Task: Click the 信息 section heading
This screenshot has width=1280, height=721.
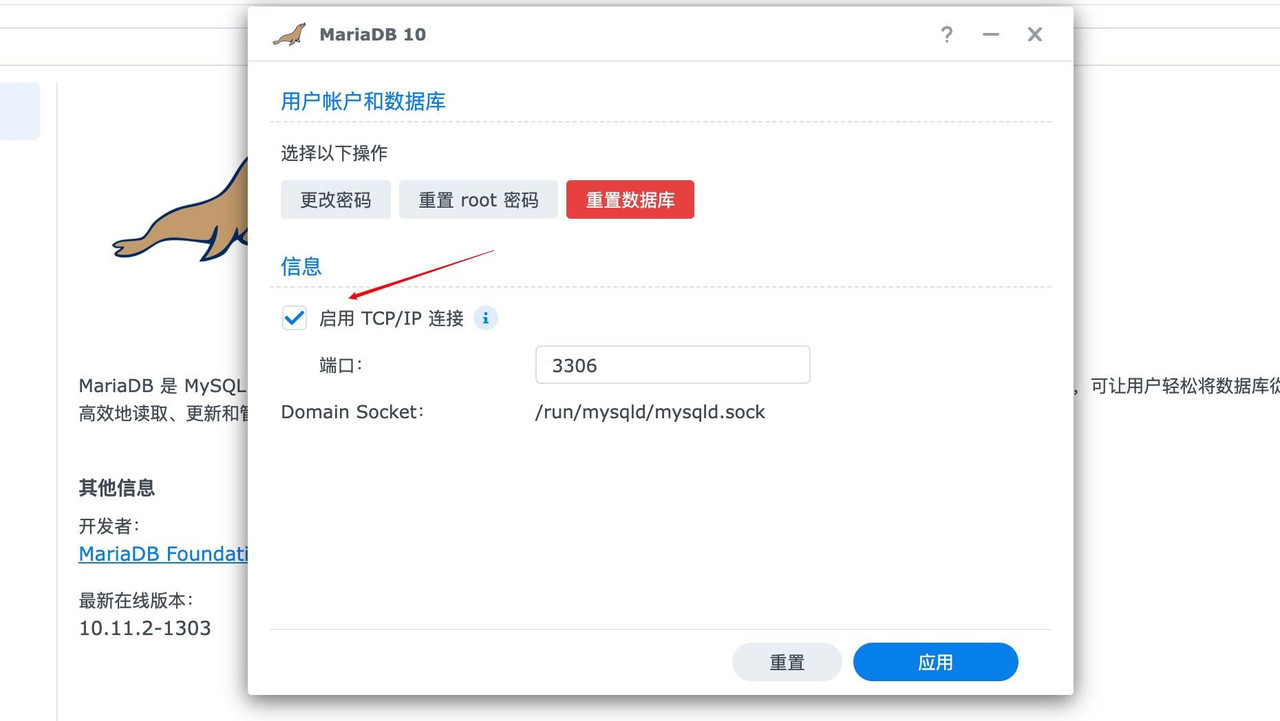Action: [301, 266]
